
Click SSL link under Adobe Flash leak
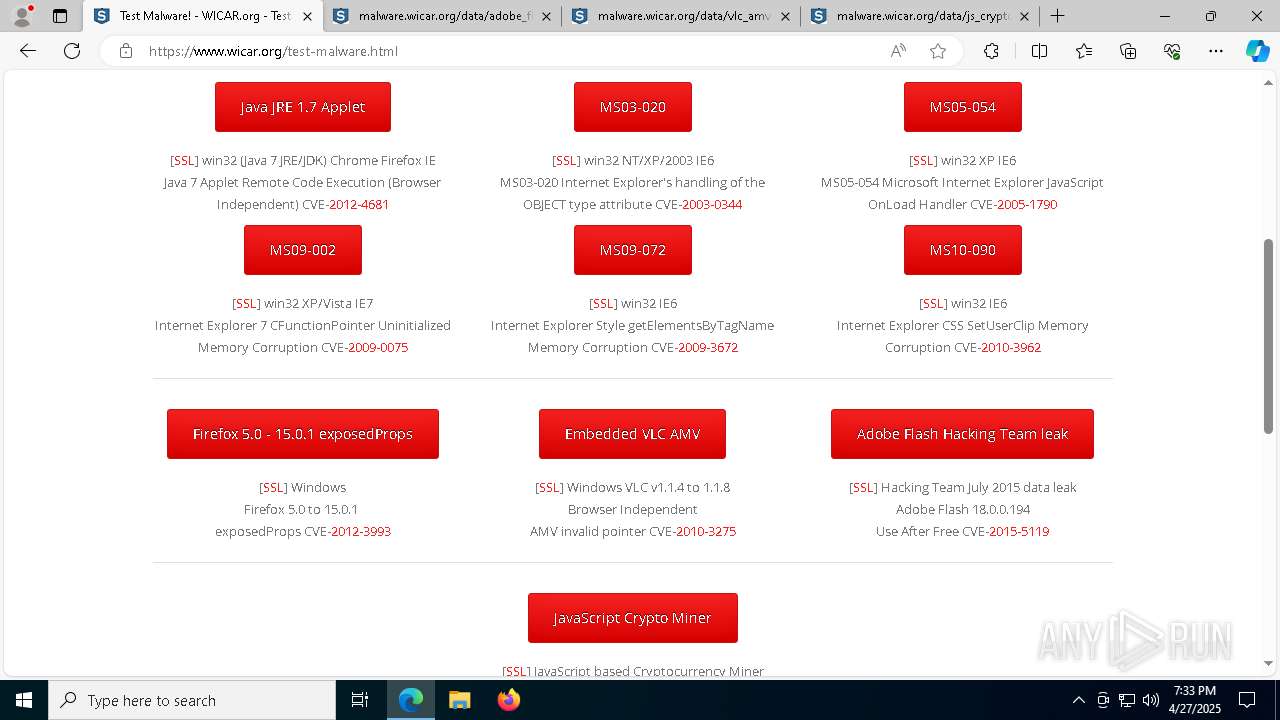tap(863, 487)
